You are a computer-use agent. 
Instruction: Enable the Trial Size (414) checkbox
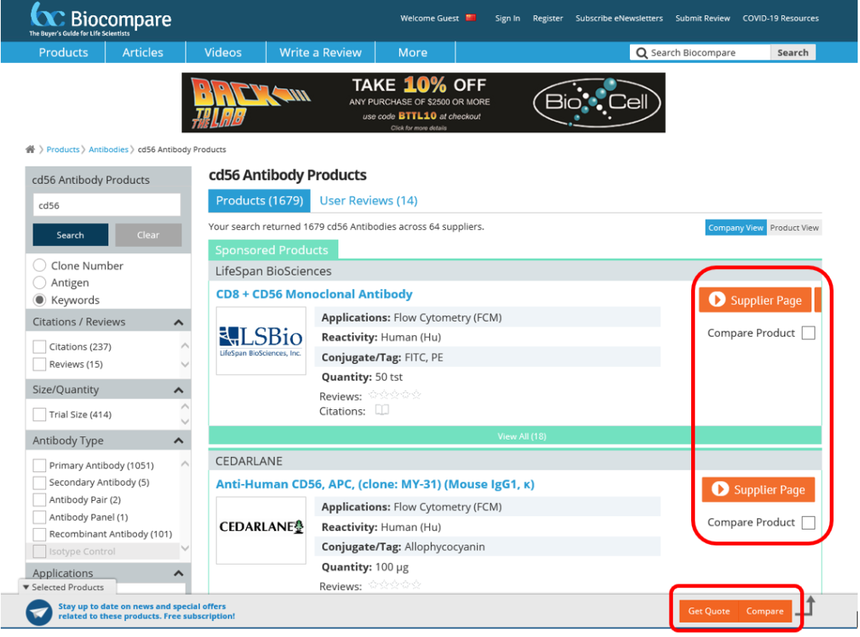tap(40, 414)
